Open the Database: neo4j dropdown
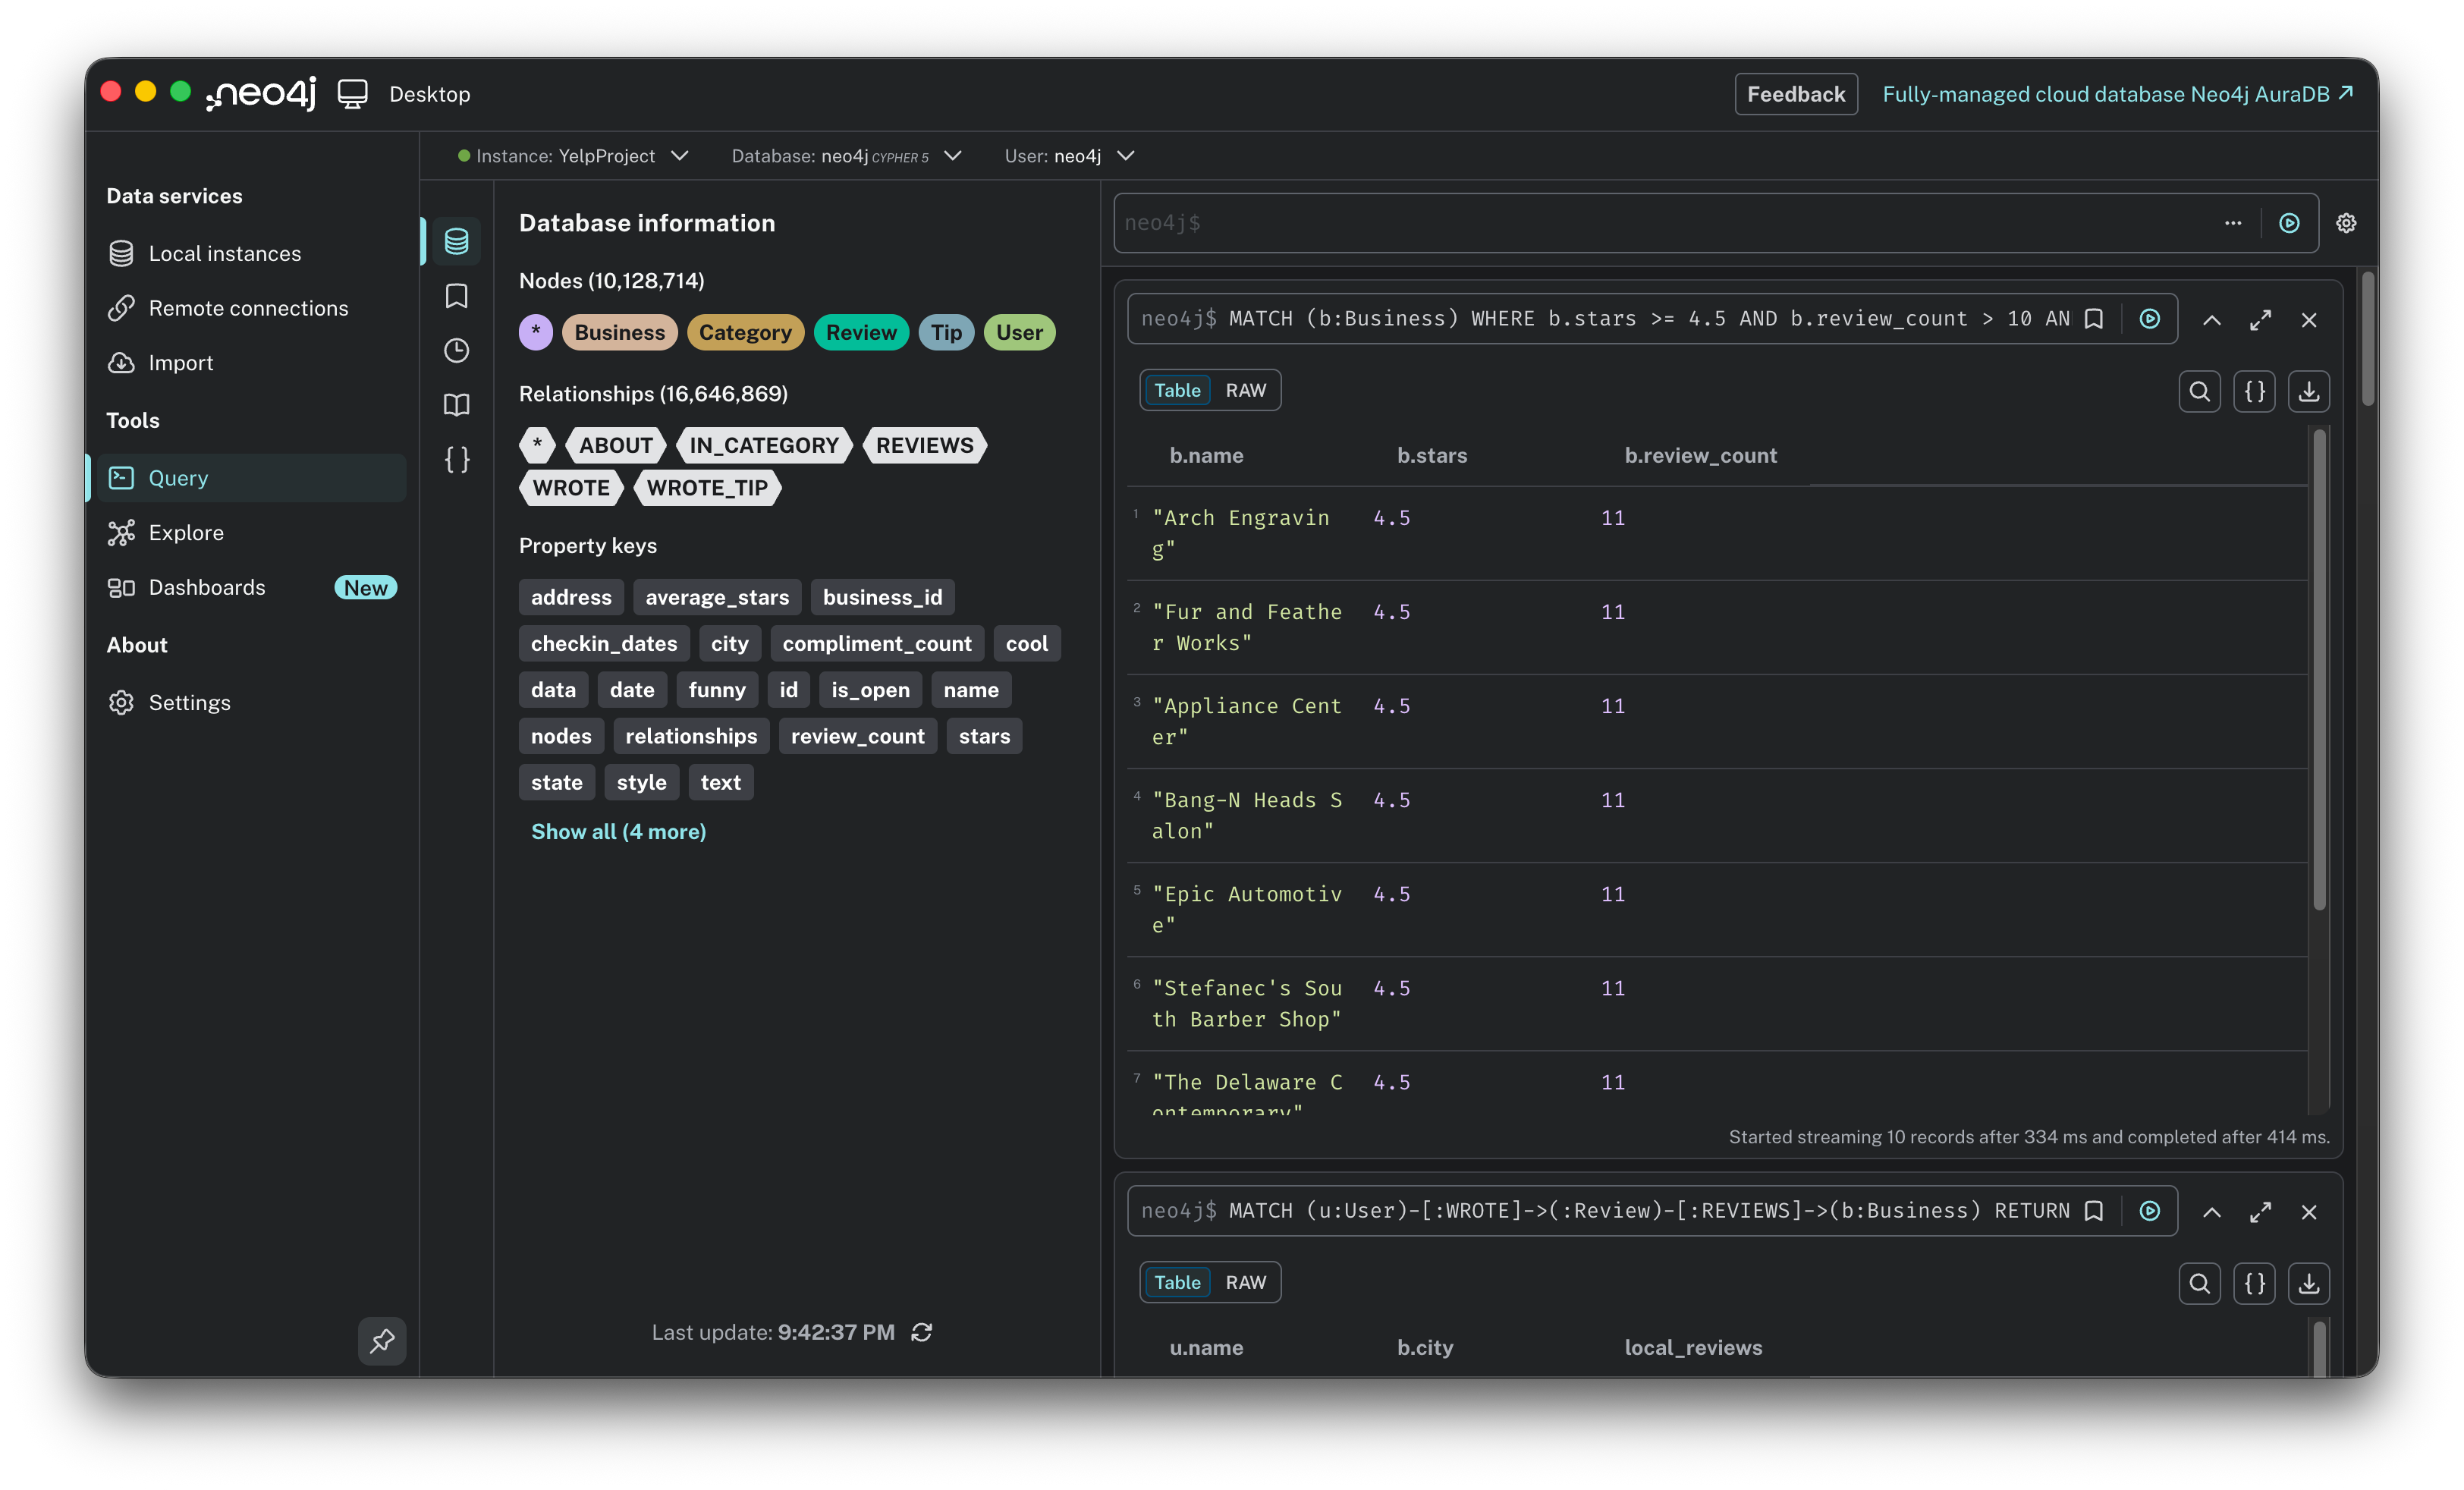 (845, 156)
